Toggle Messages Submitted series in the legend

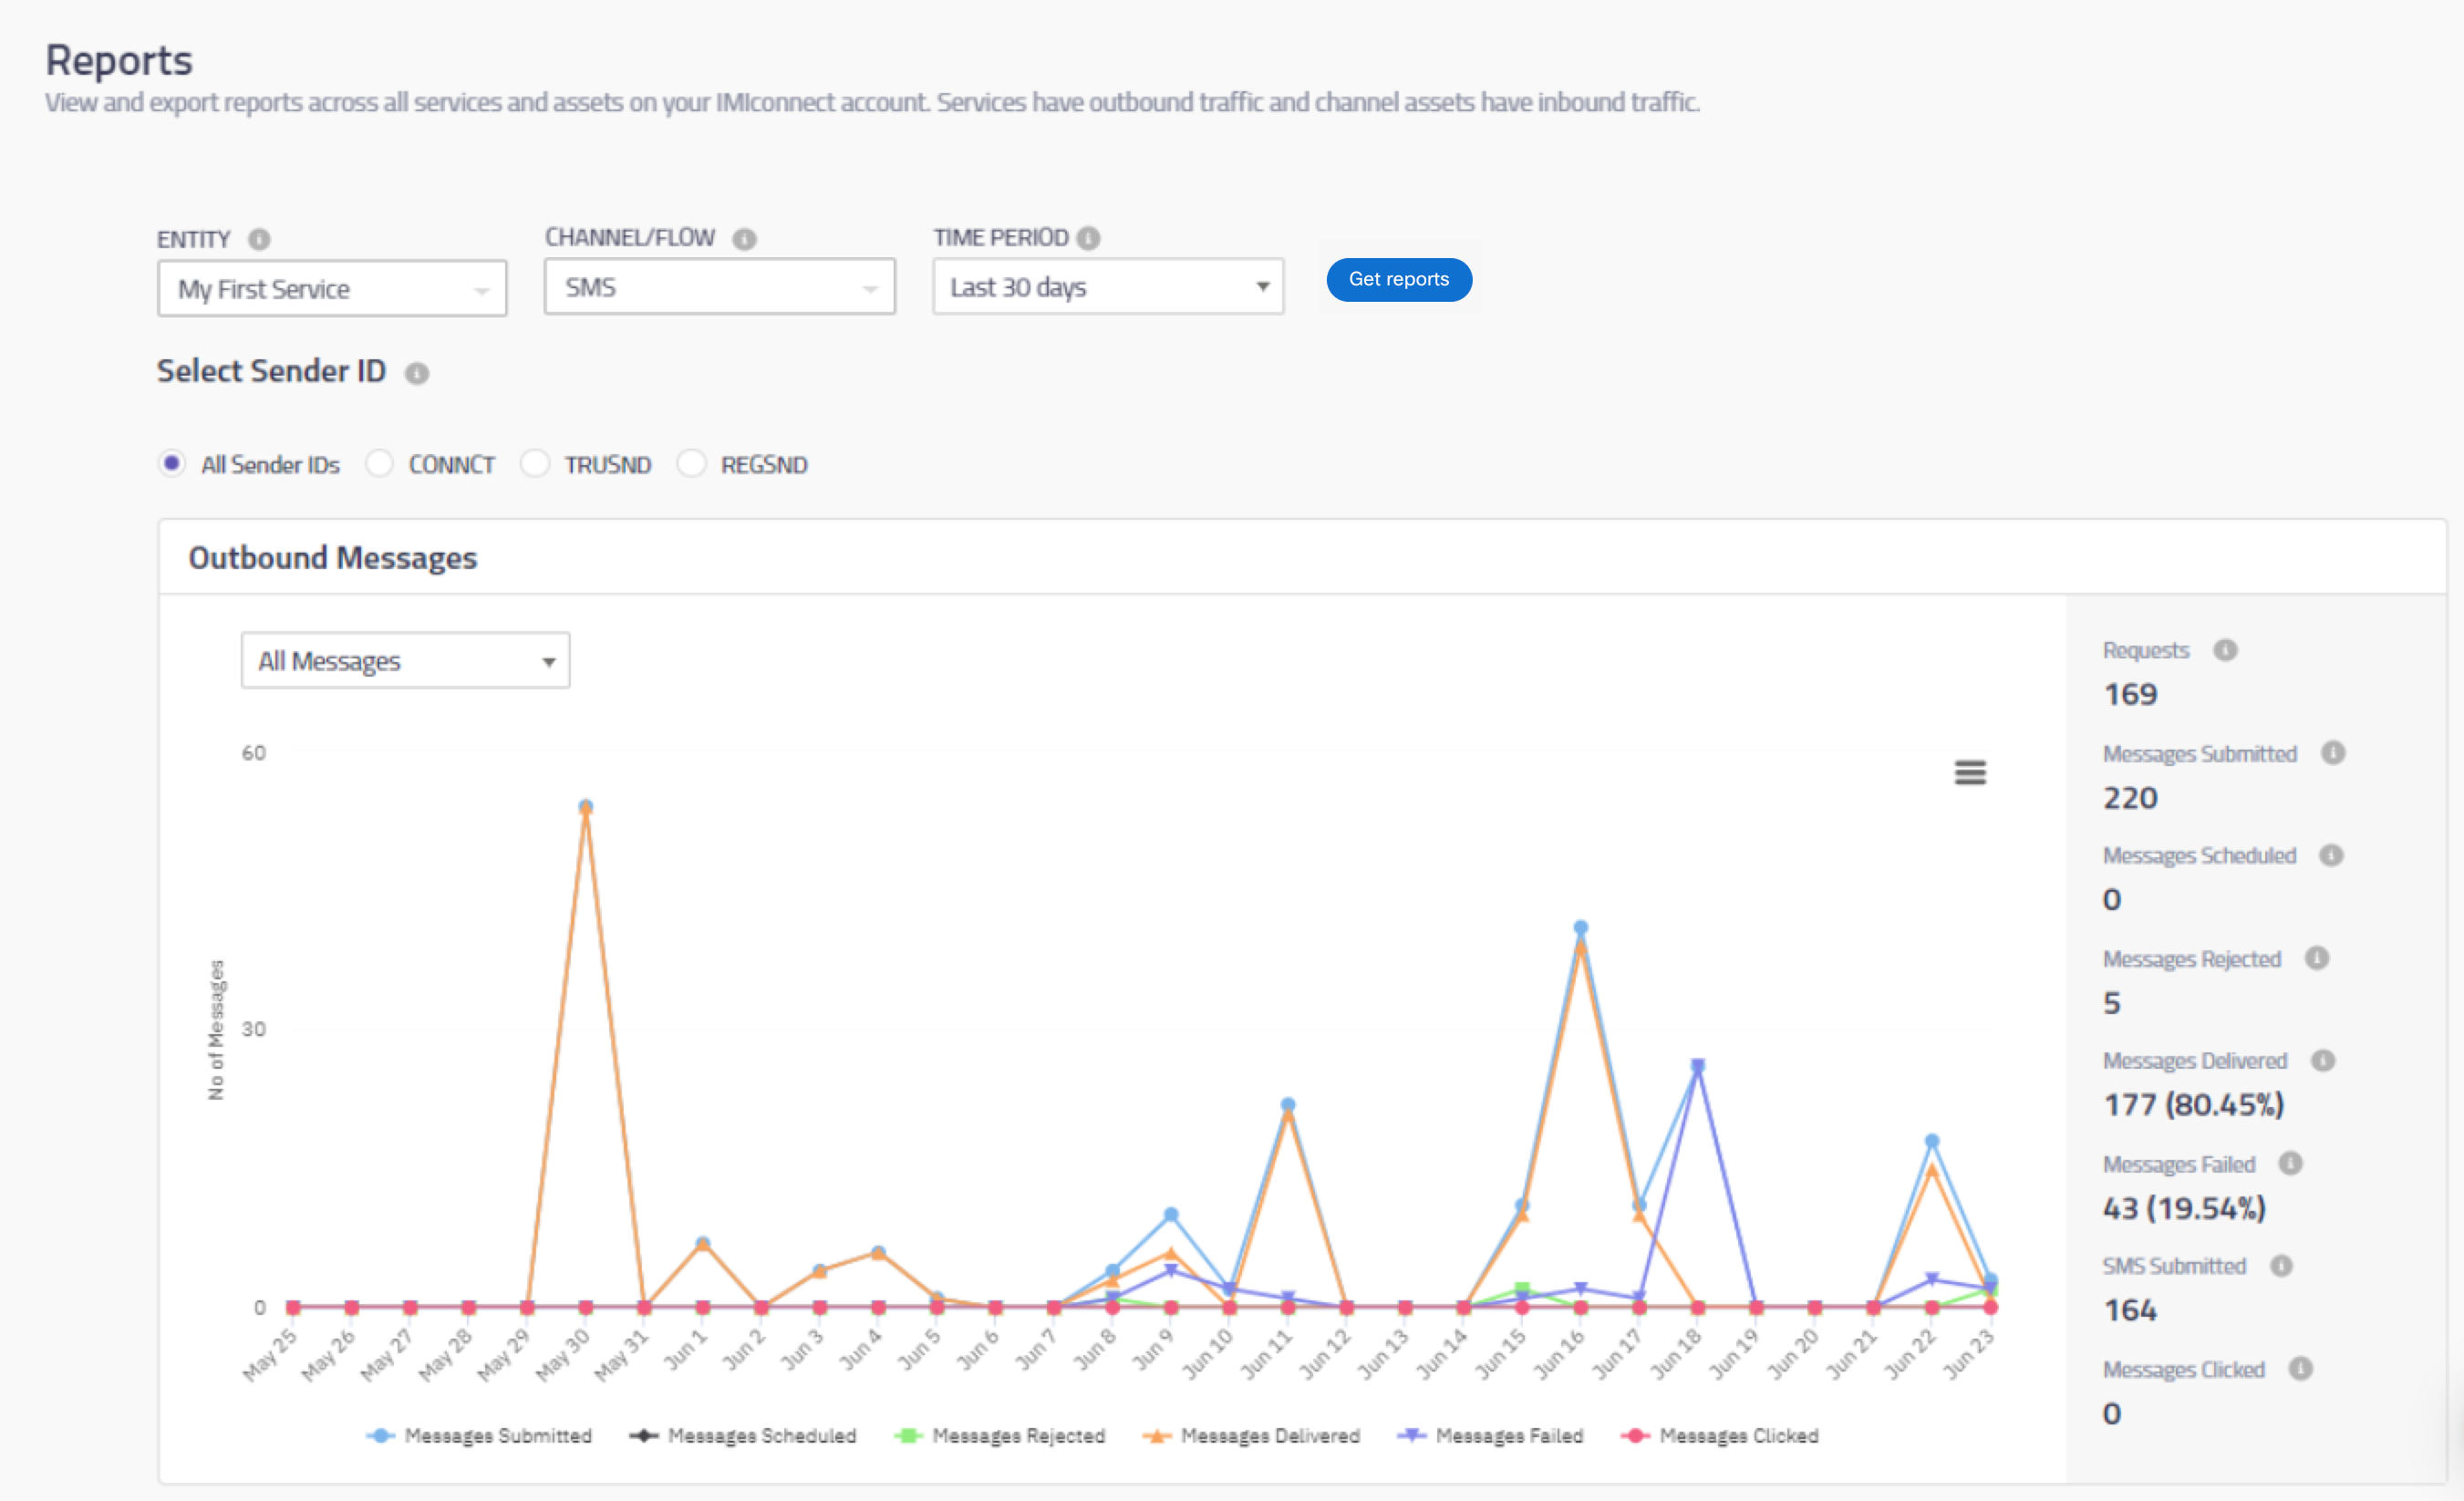(x=480, y=1435)
